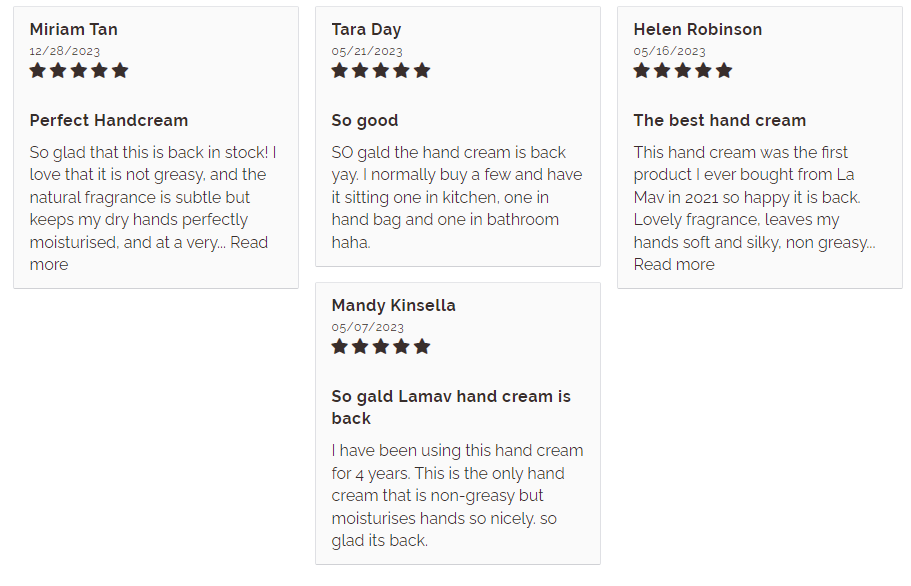
Task: Click the fifth star in Tara Day's rating
Action: (x=422, y=71)
